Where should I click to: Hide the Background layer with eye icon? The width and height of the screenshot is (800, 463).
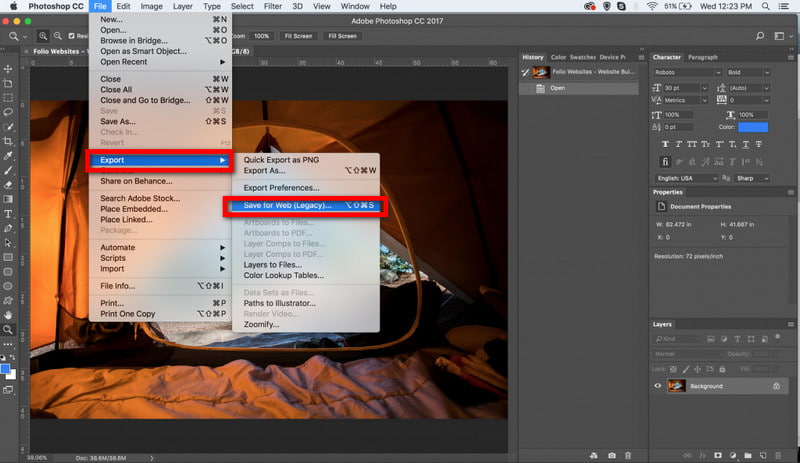(657, 386)
